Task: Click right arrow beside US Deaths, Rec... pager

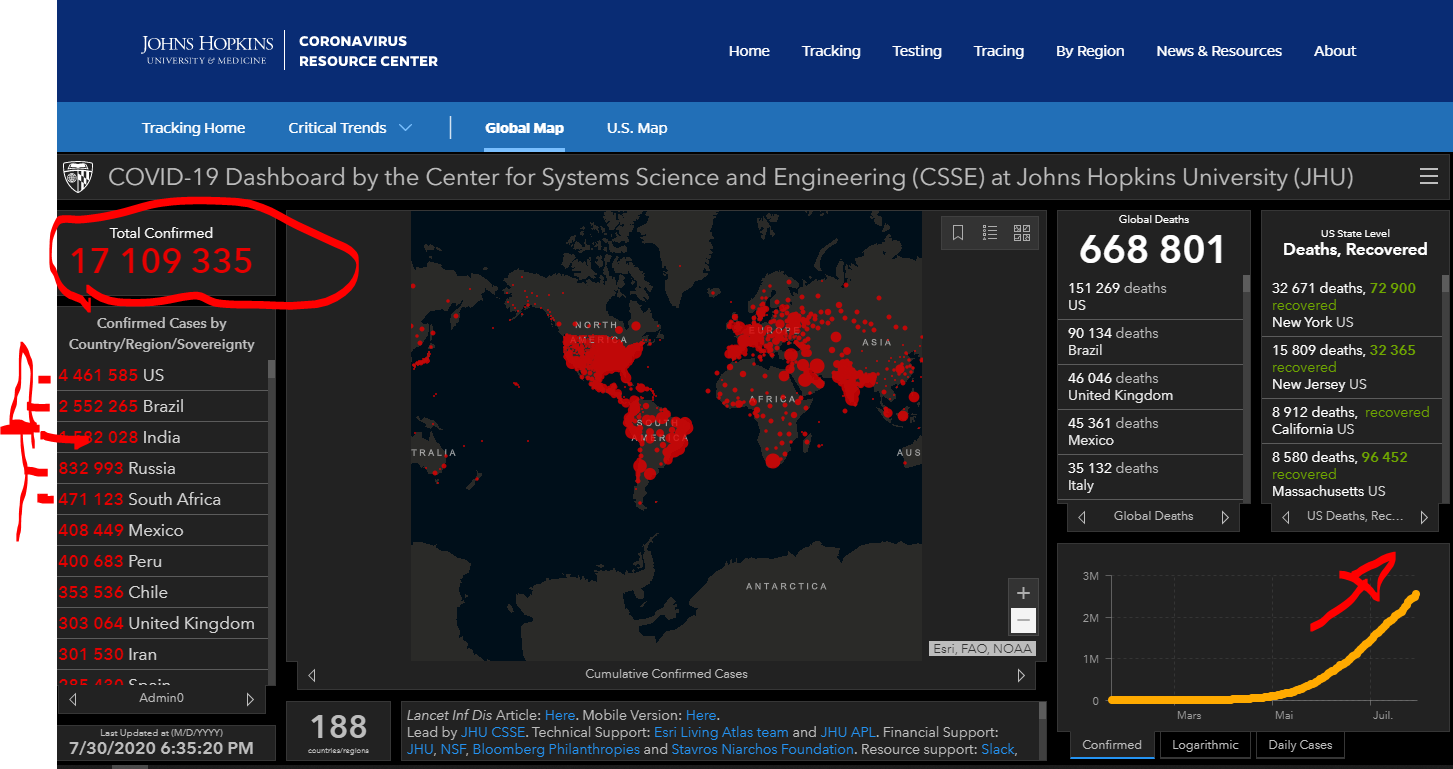Action: pyautogui.click(x=1424, y=517)
